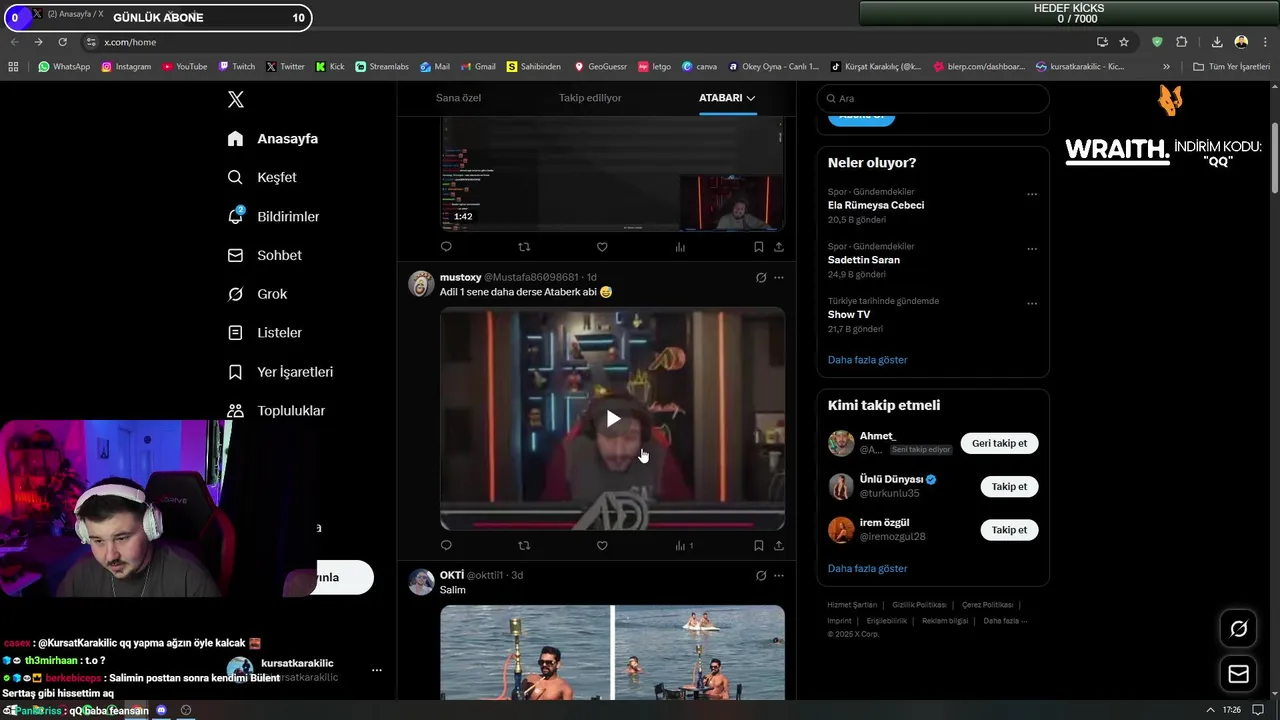Open OKTİ profile avatar
The image size is (1280, 720).
tap(421, 582)
